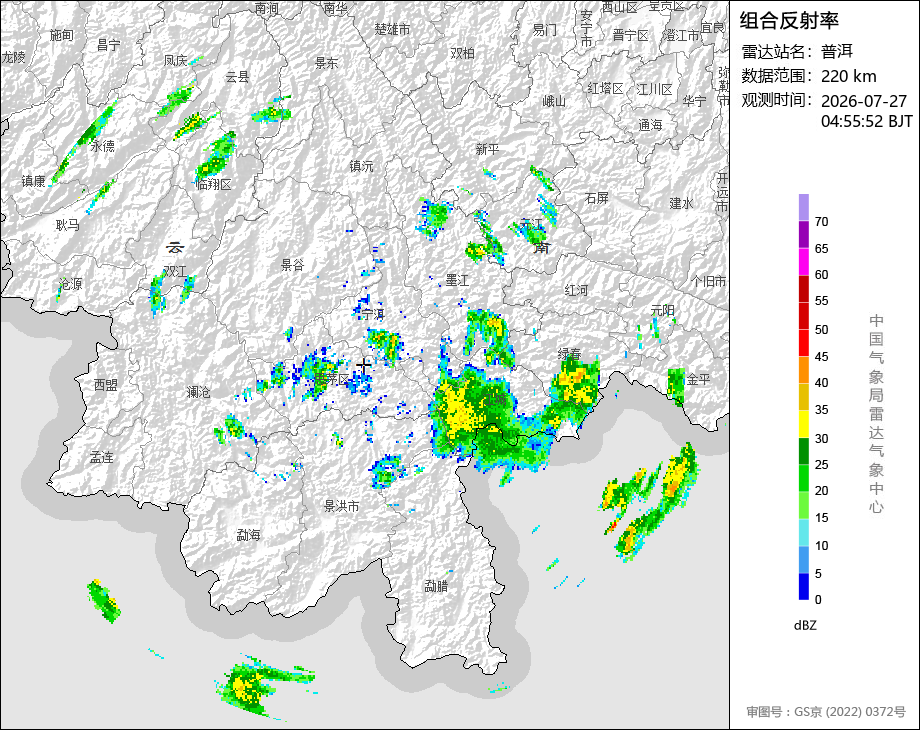Screen dimensions: 920x730
Task: Click the 西盟 county label
Action: point(106,385)
